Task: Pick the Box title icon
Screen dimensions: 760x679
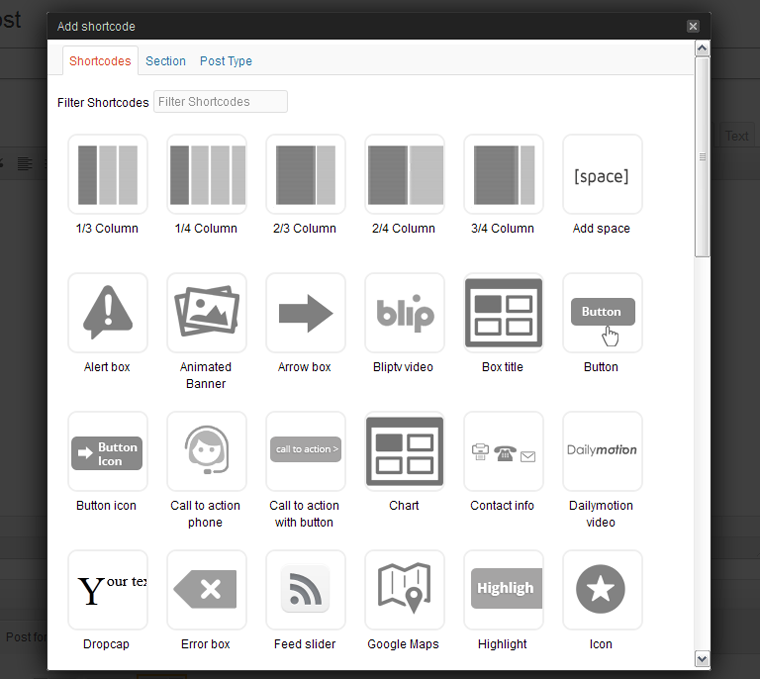Action: pyautogui.click(x=503, y=313)
